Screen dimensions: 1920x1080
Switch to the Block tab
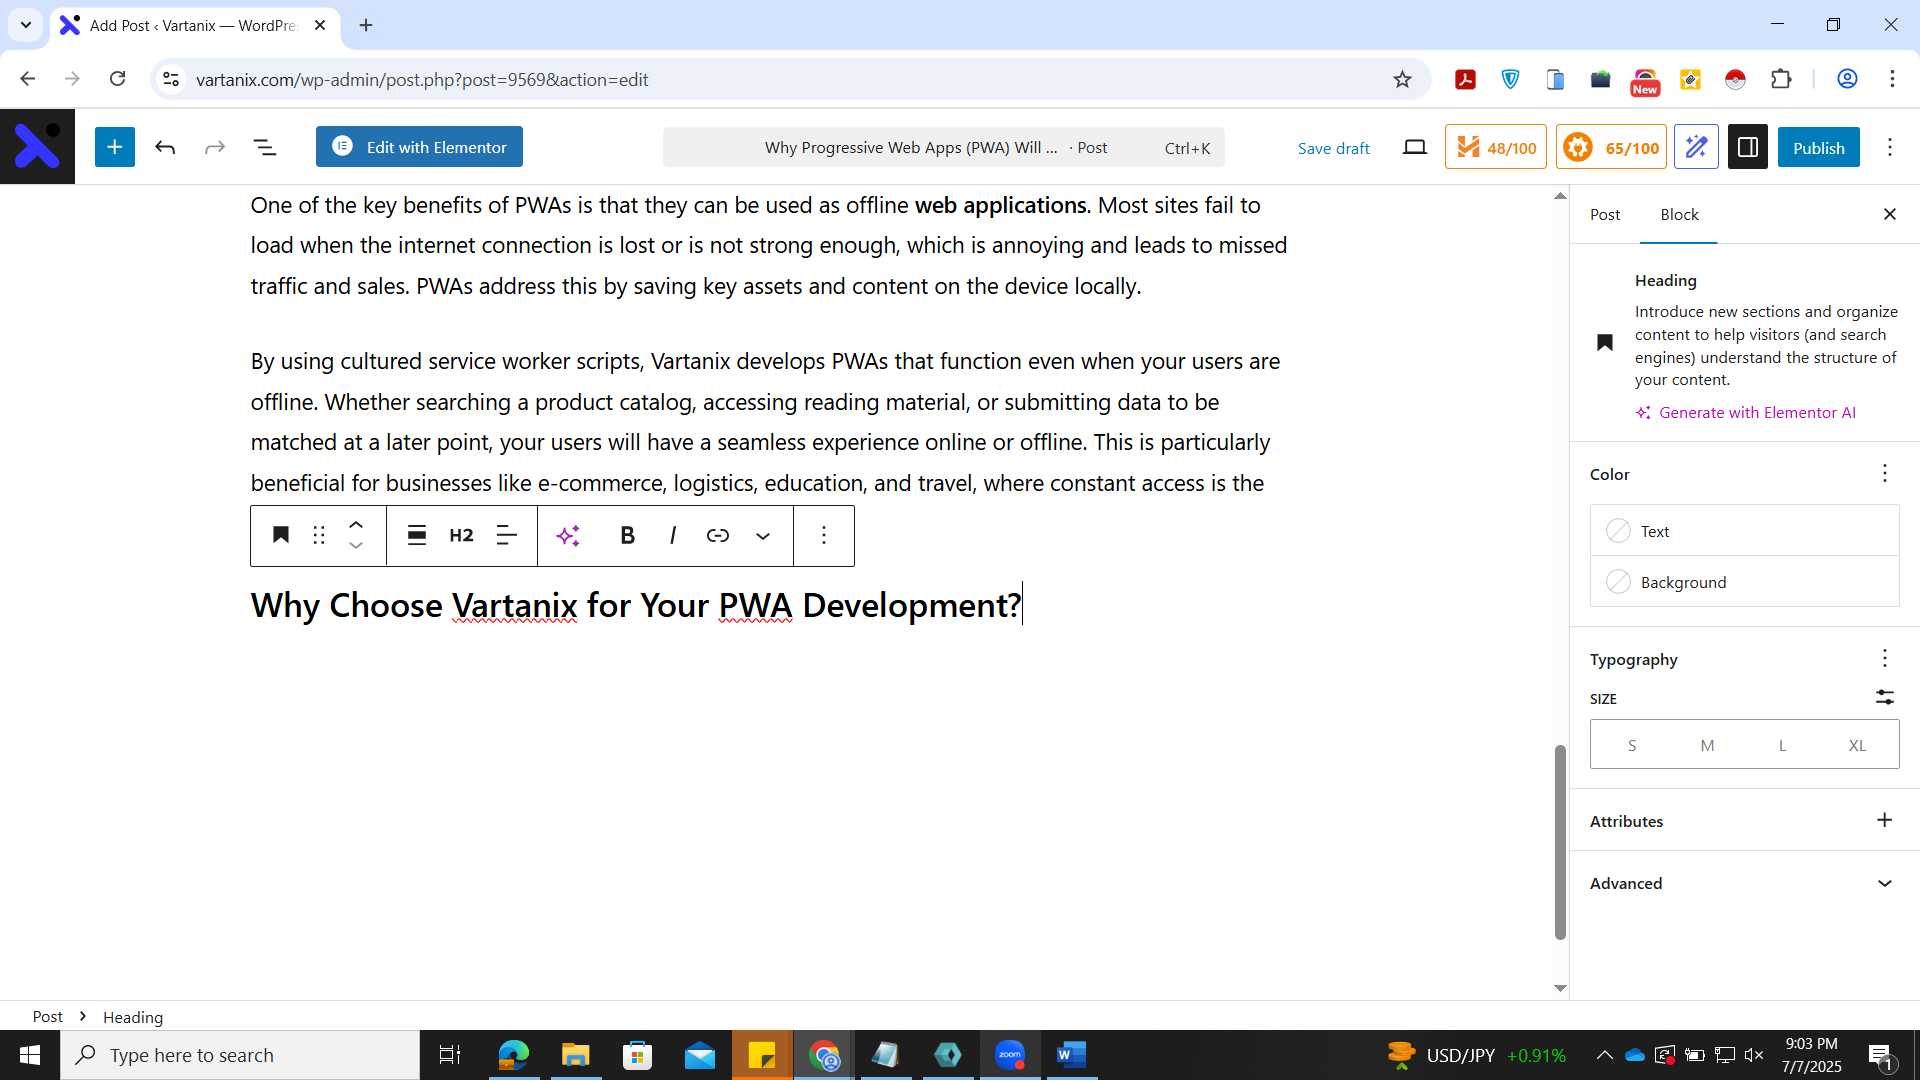pyautogui.click(x=1679, y=214)
